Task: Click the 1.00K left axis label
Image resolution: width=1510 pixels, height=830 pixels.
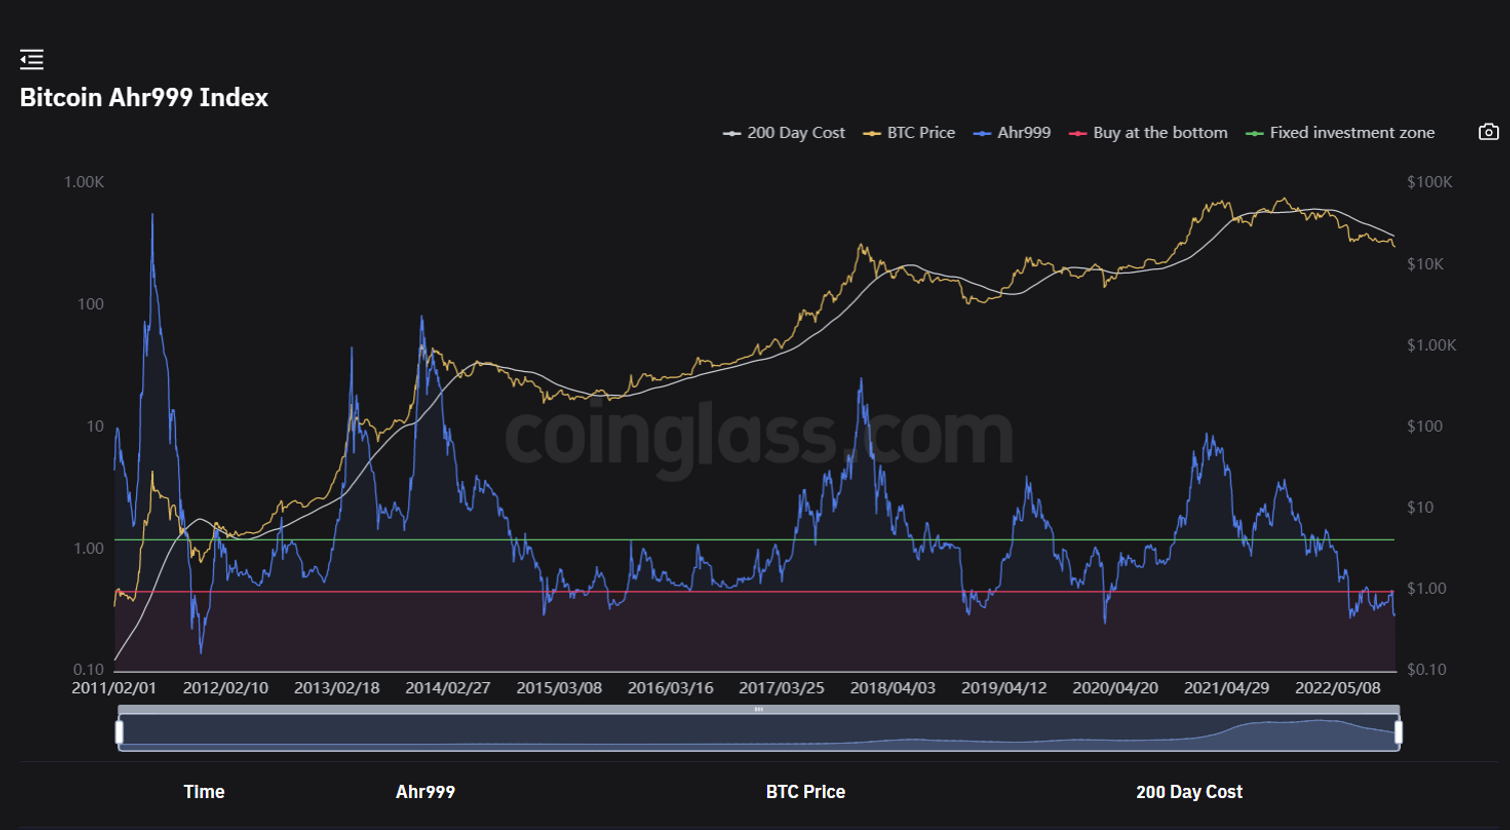Action: click(x=85, y=182)
